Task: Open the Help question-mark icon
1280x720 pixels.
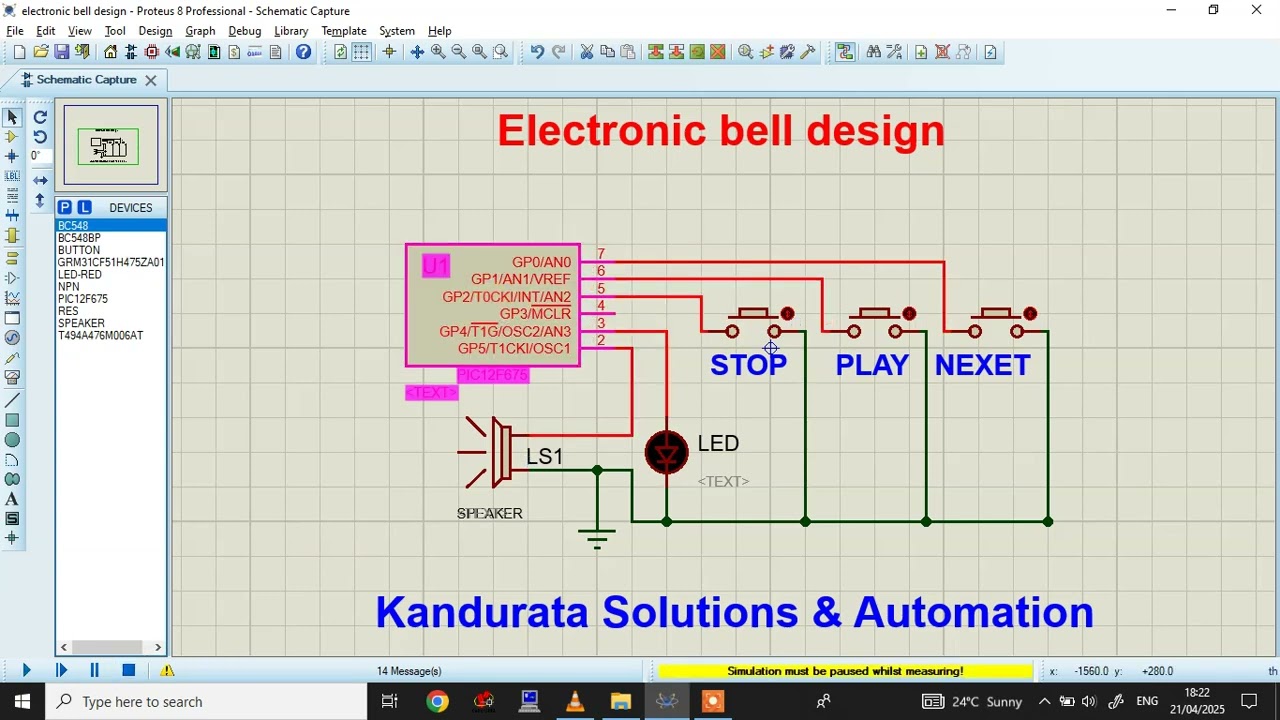Action: pos(303,52)
